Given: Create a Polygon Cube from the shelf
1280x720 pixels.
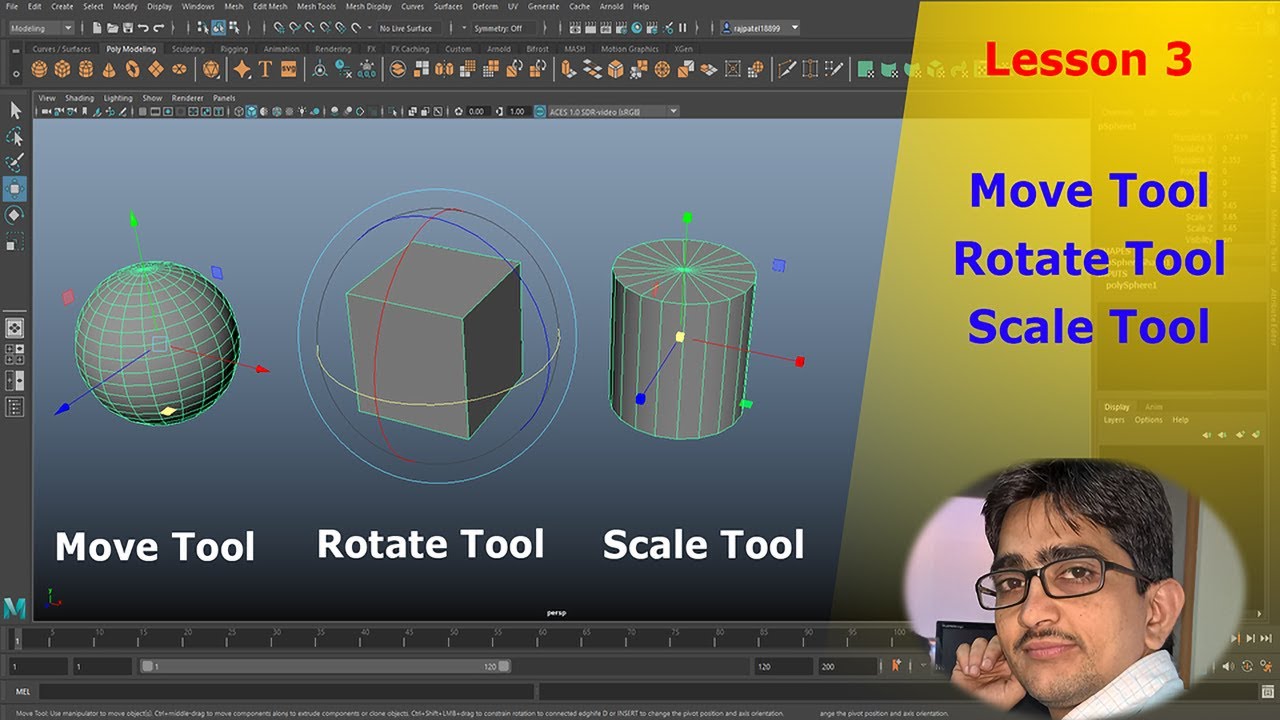Looking at the screenshot, I should coord(62,69).
